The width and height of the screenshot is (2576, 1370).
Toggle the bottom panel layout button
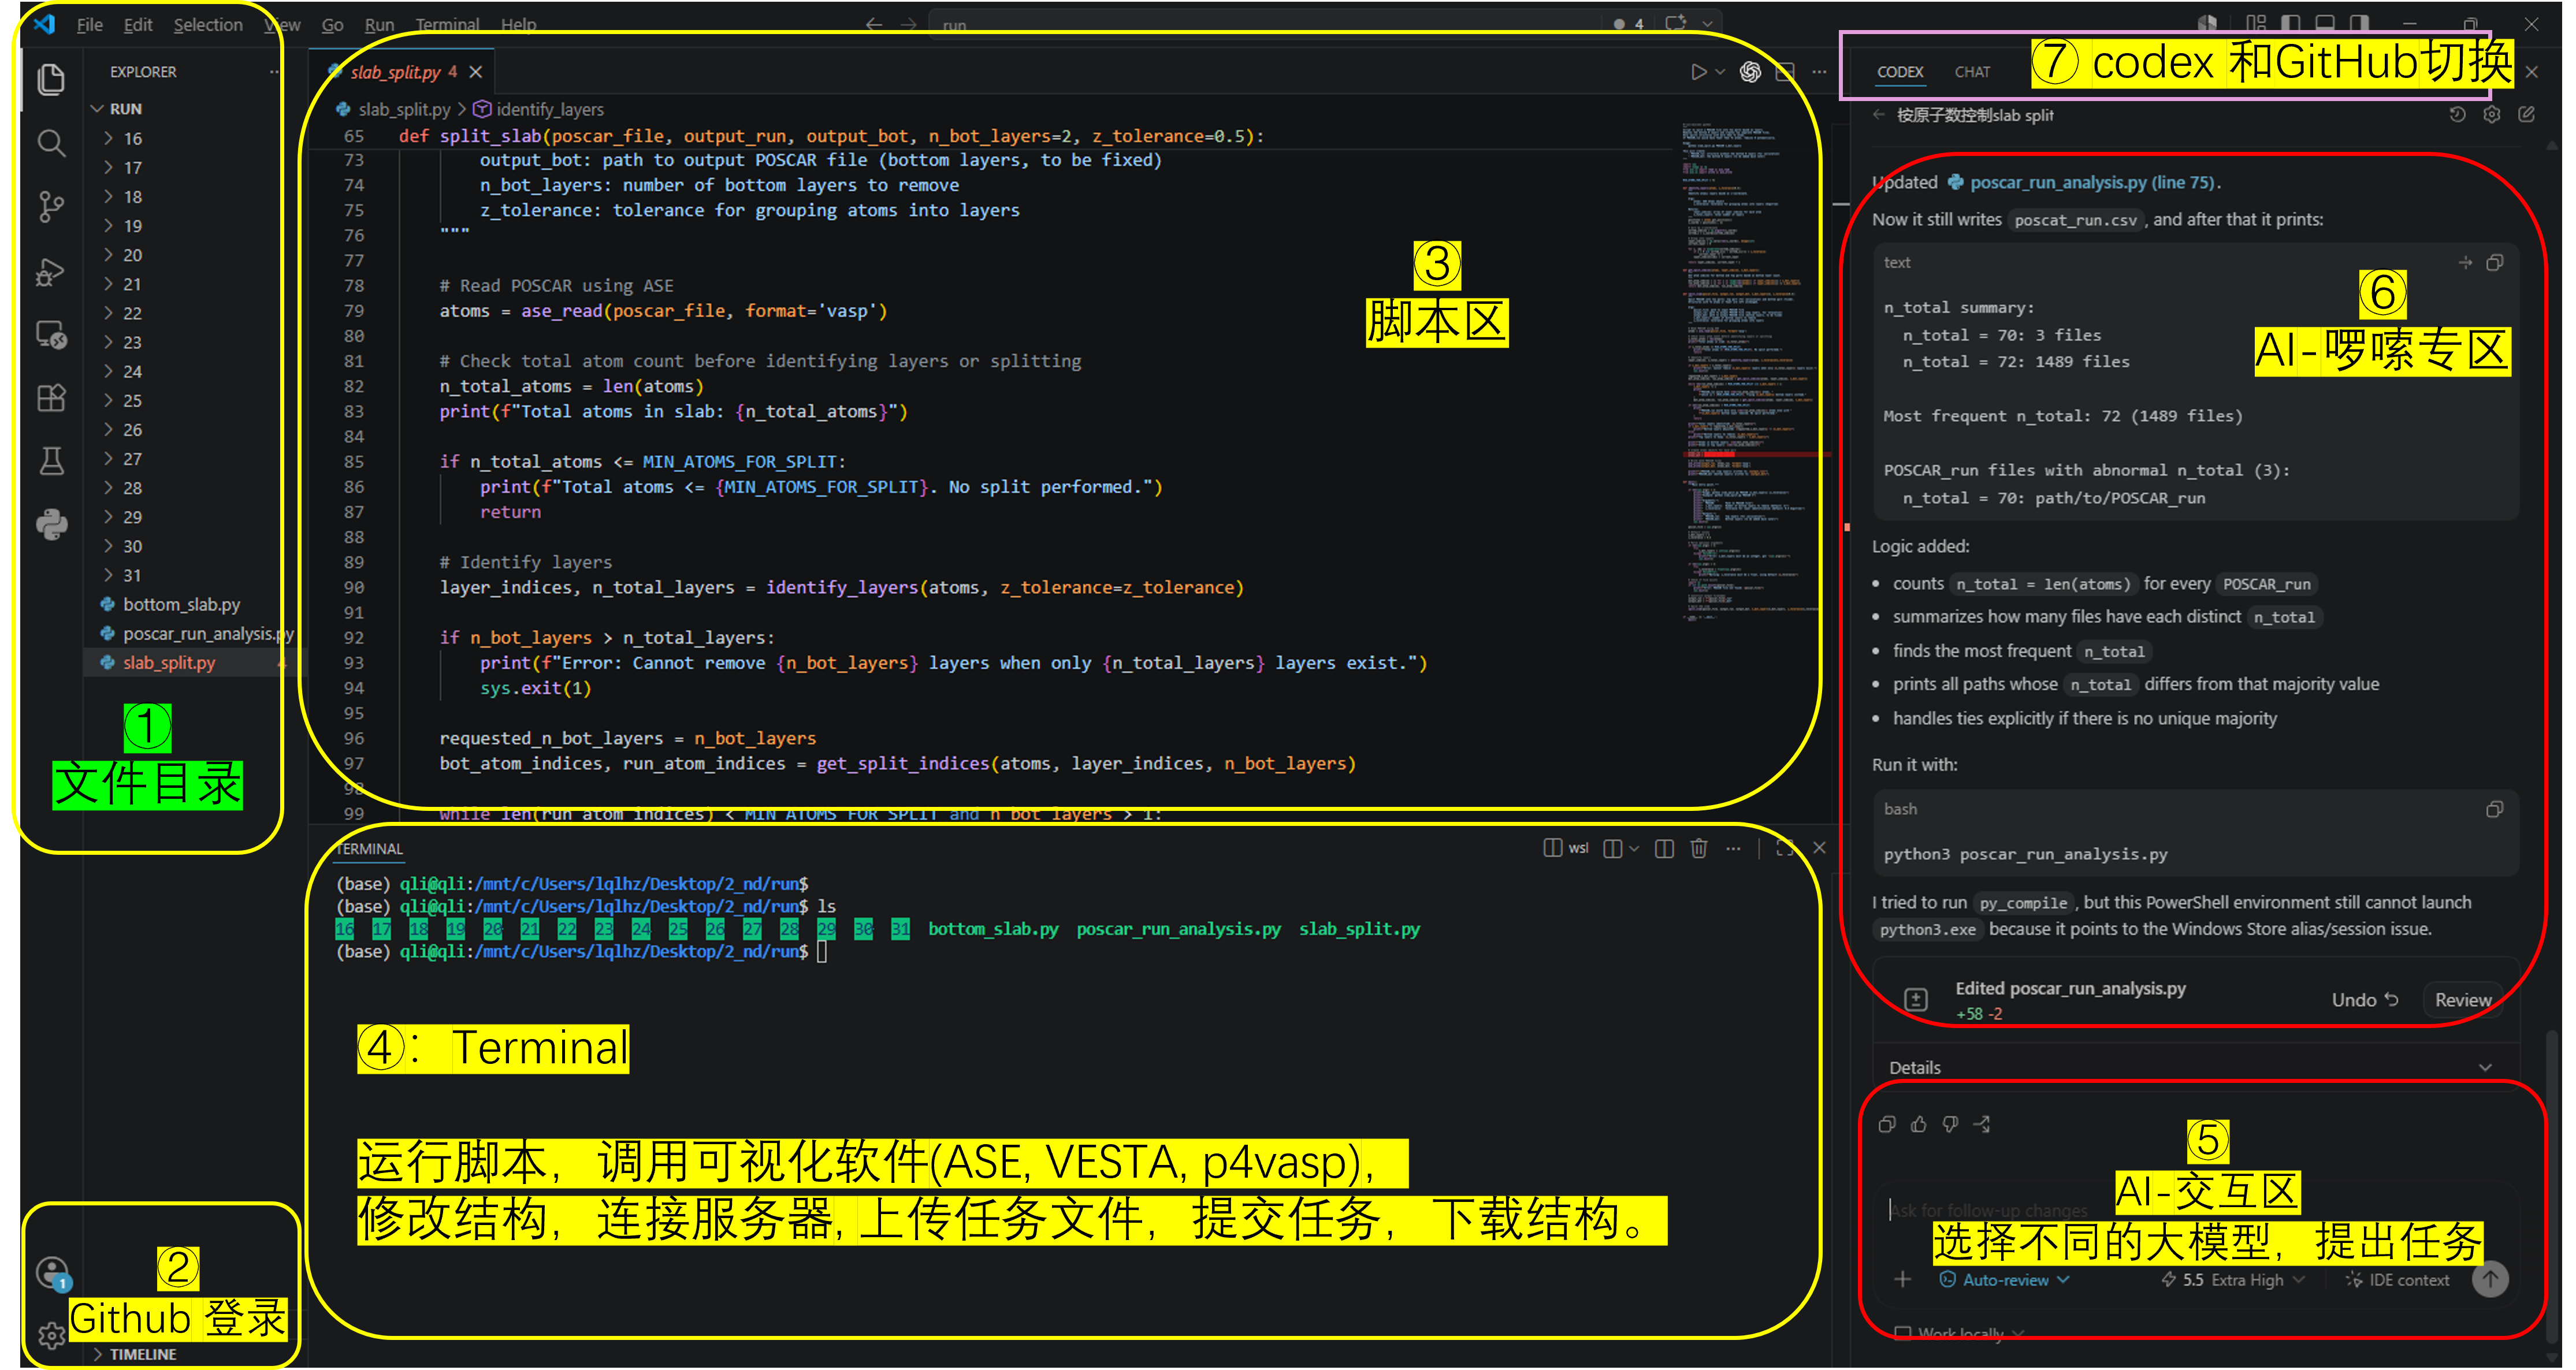tap(2325, 23)
